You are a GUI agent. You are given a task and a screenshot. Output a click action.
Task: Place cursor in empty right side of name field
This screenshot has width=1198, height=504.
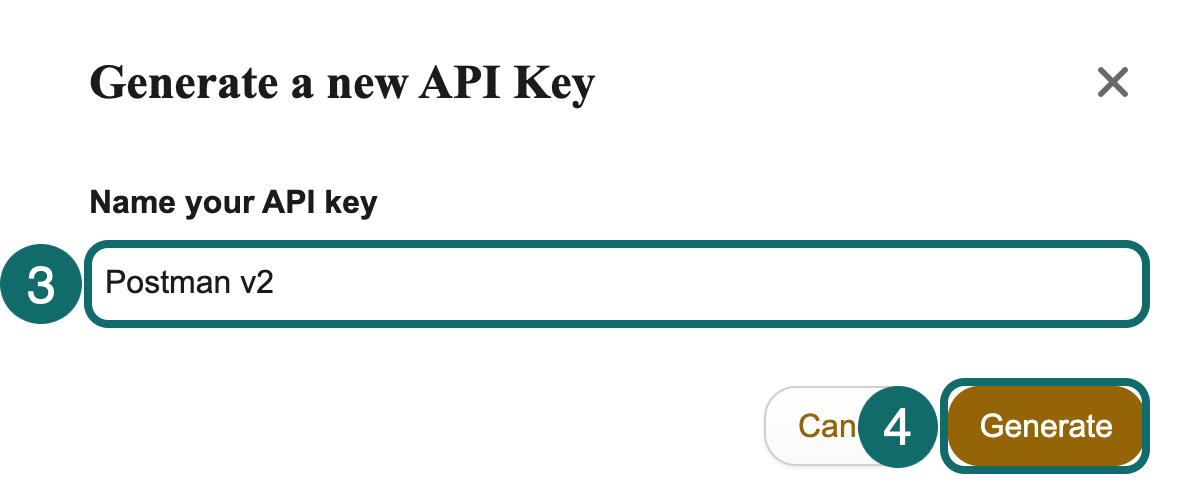(800, 283)
